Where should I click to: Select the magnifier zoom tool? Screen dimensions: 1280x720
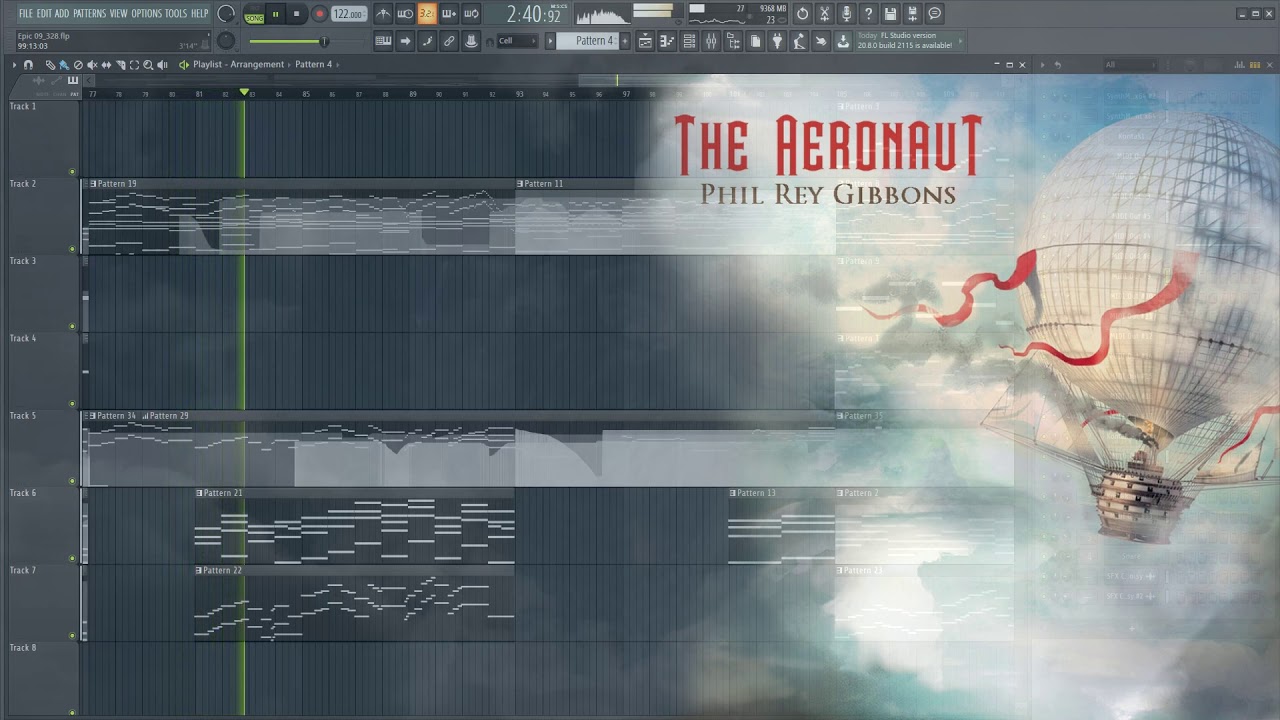tap(148, 65)
